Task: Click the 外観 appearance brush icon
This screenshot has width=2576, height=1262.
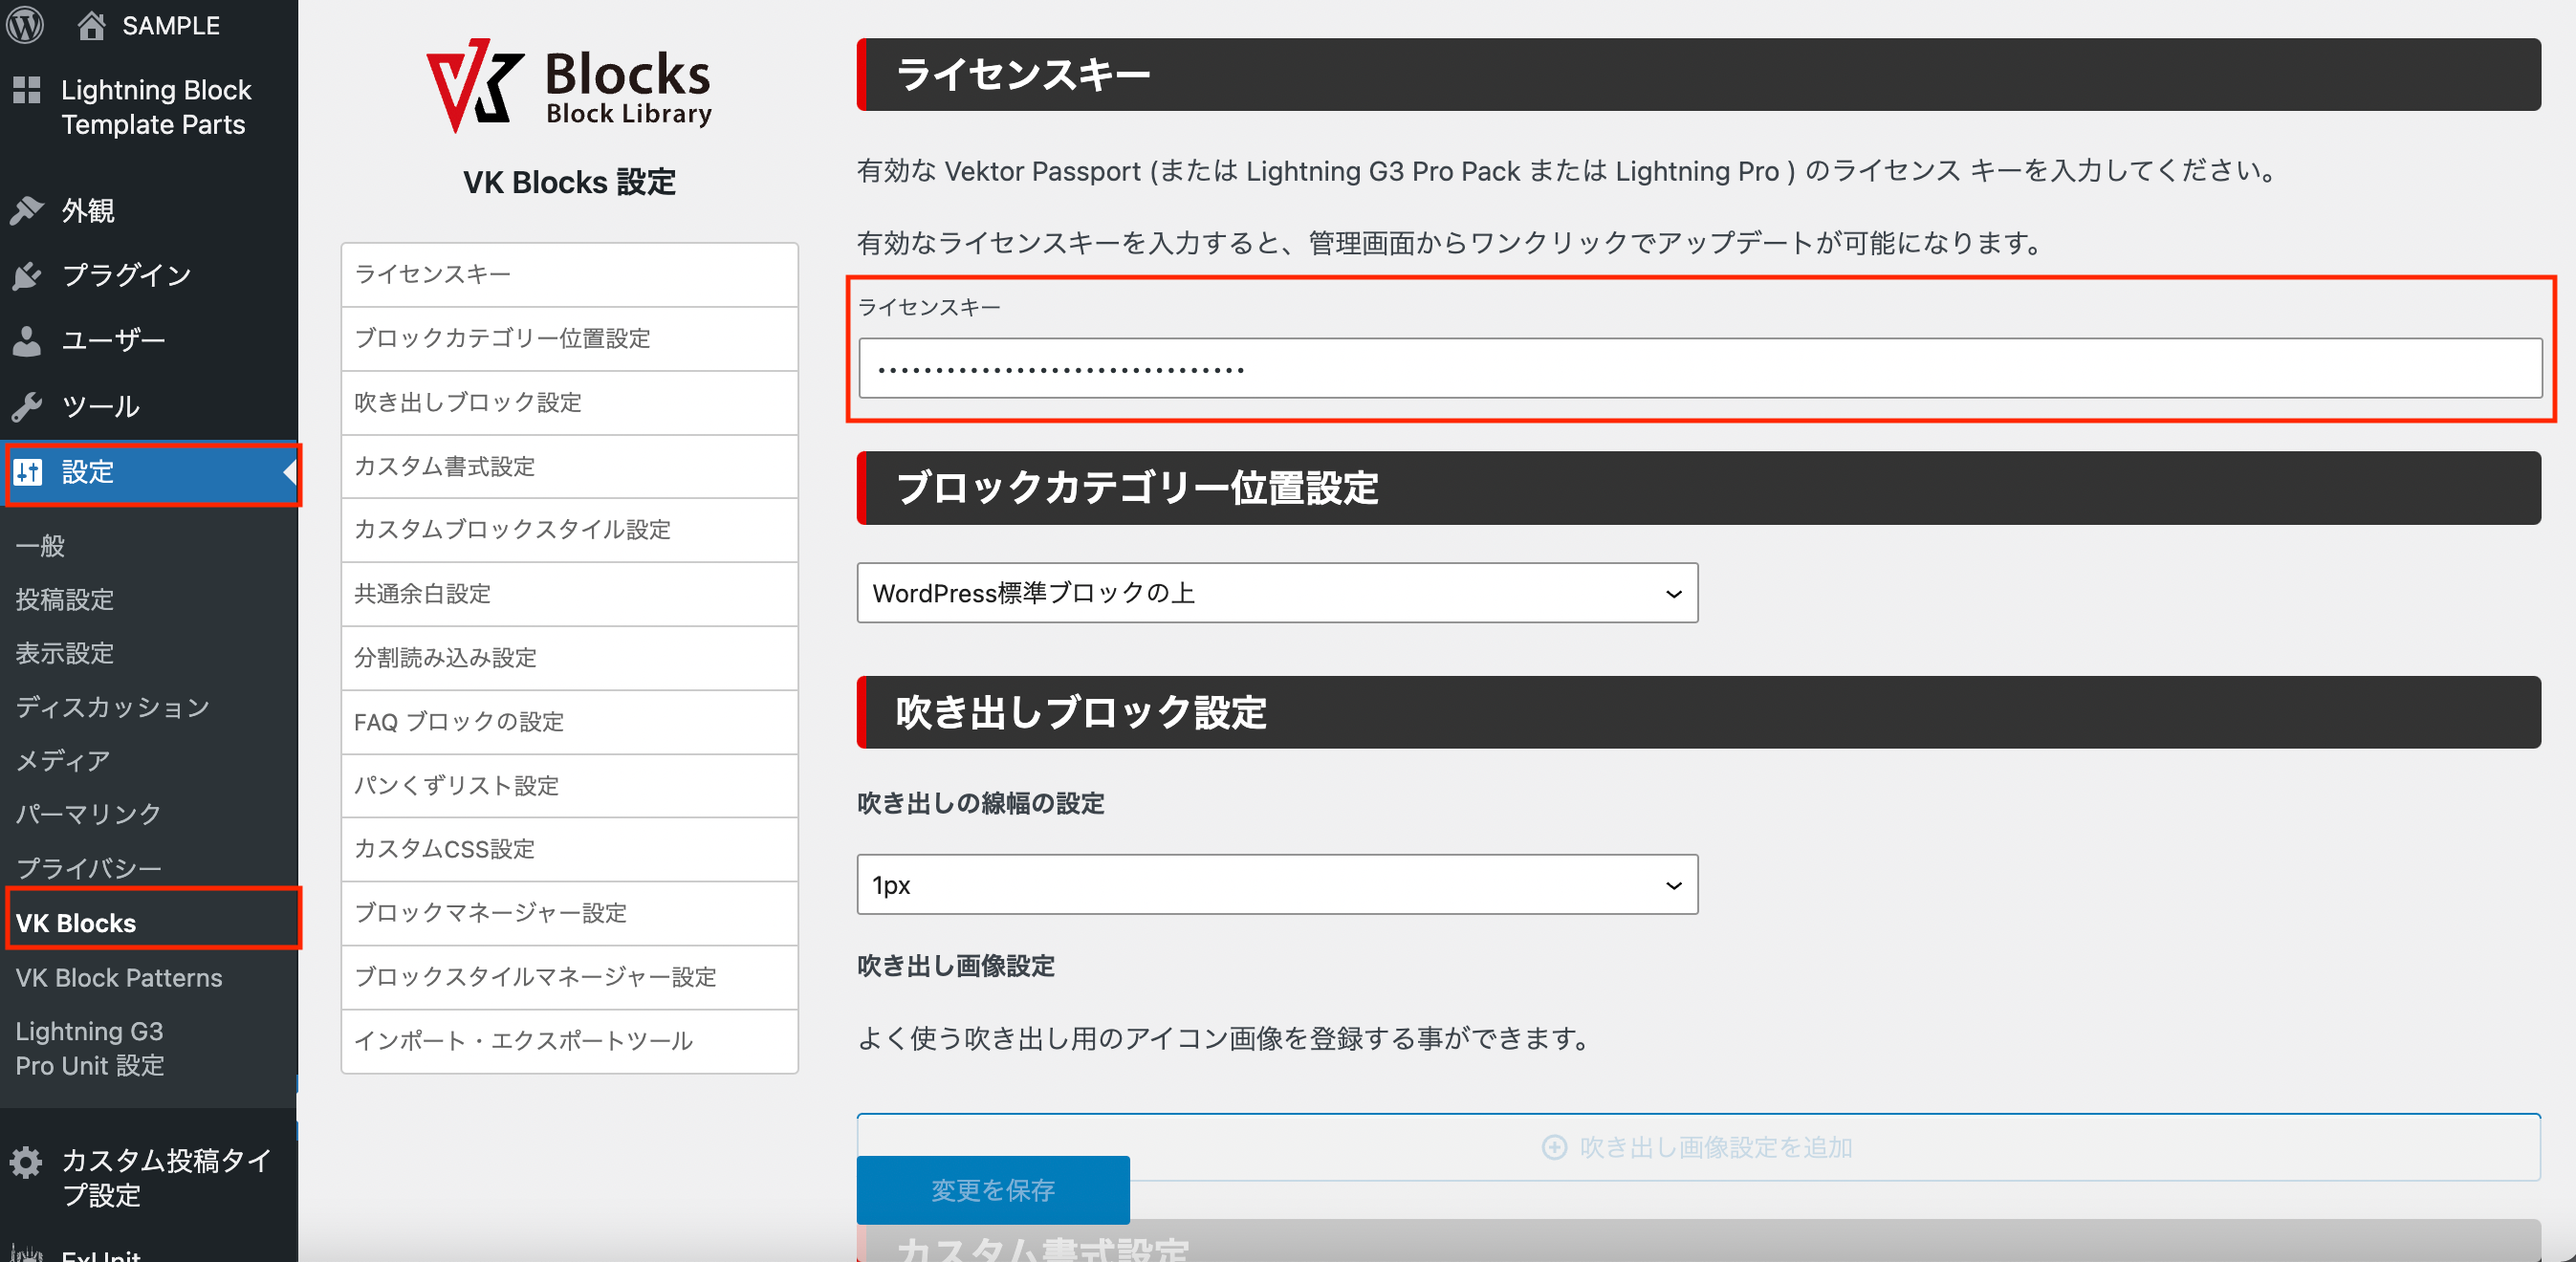Action: pos(28,210)
